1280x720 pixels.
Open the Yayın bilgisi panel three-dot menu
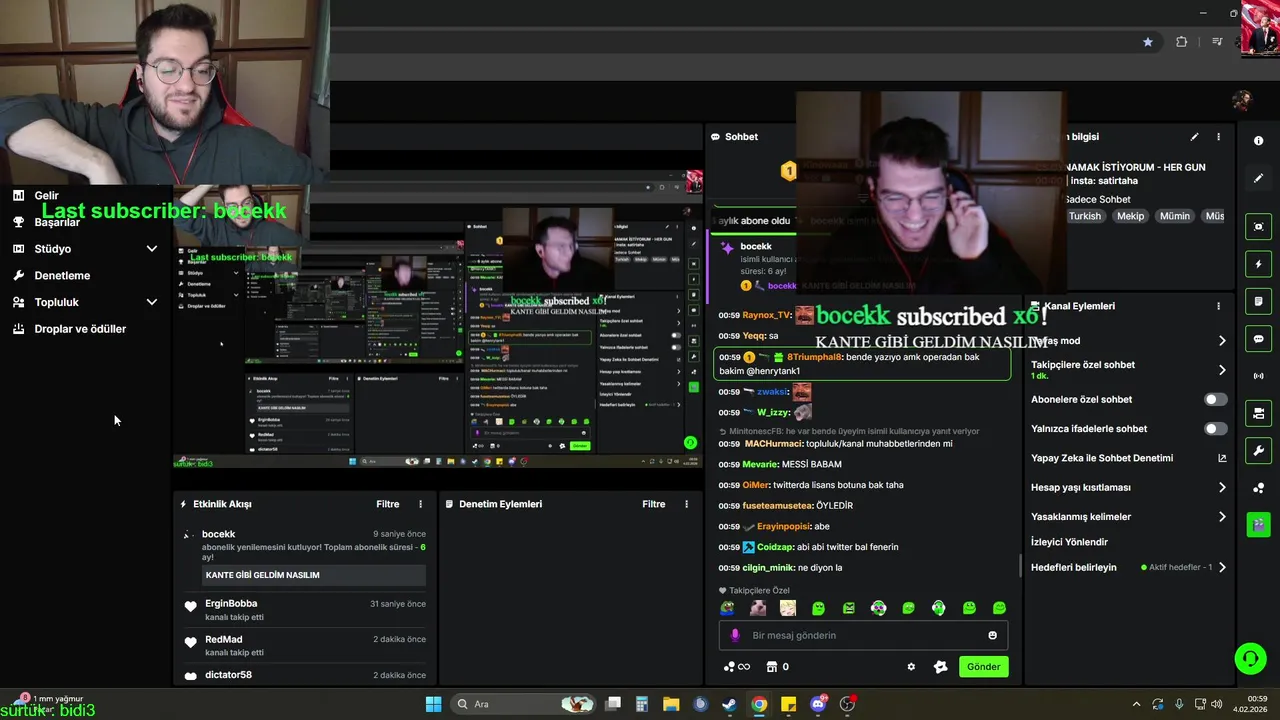tap(1218, 137)
